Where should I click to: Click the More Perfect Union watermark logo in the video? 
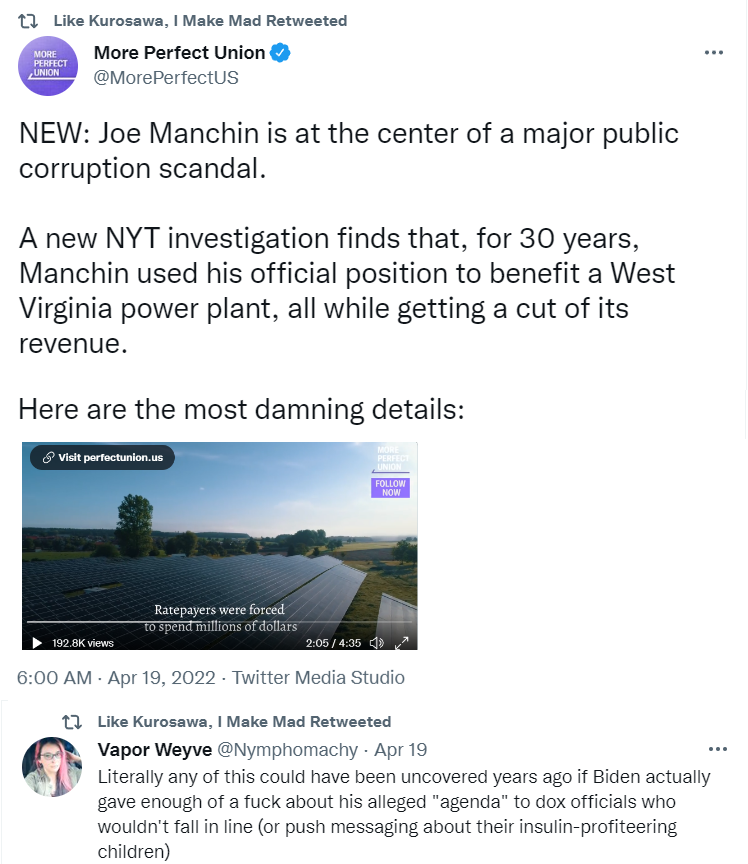[392, 458]
